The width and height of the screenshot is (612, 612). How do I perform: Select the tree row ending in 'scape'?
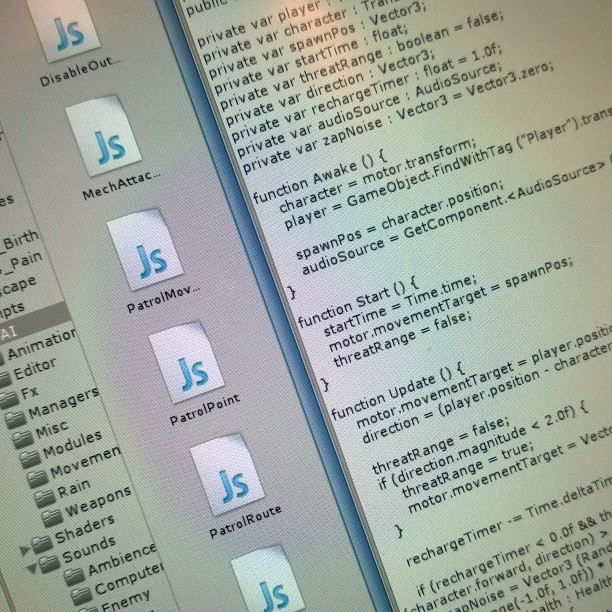(18, 286)
